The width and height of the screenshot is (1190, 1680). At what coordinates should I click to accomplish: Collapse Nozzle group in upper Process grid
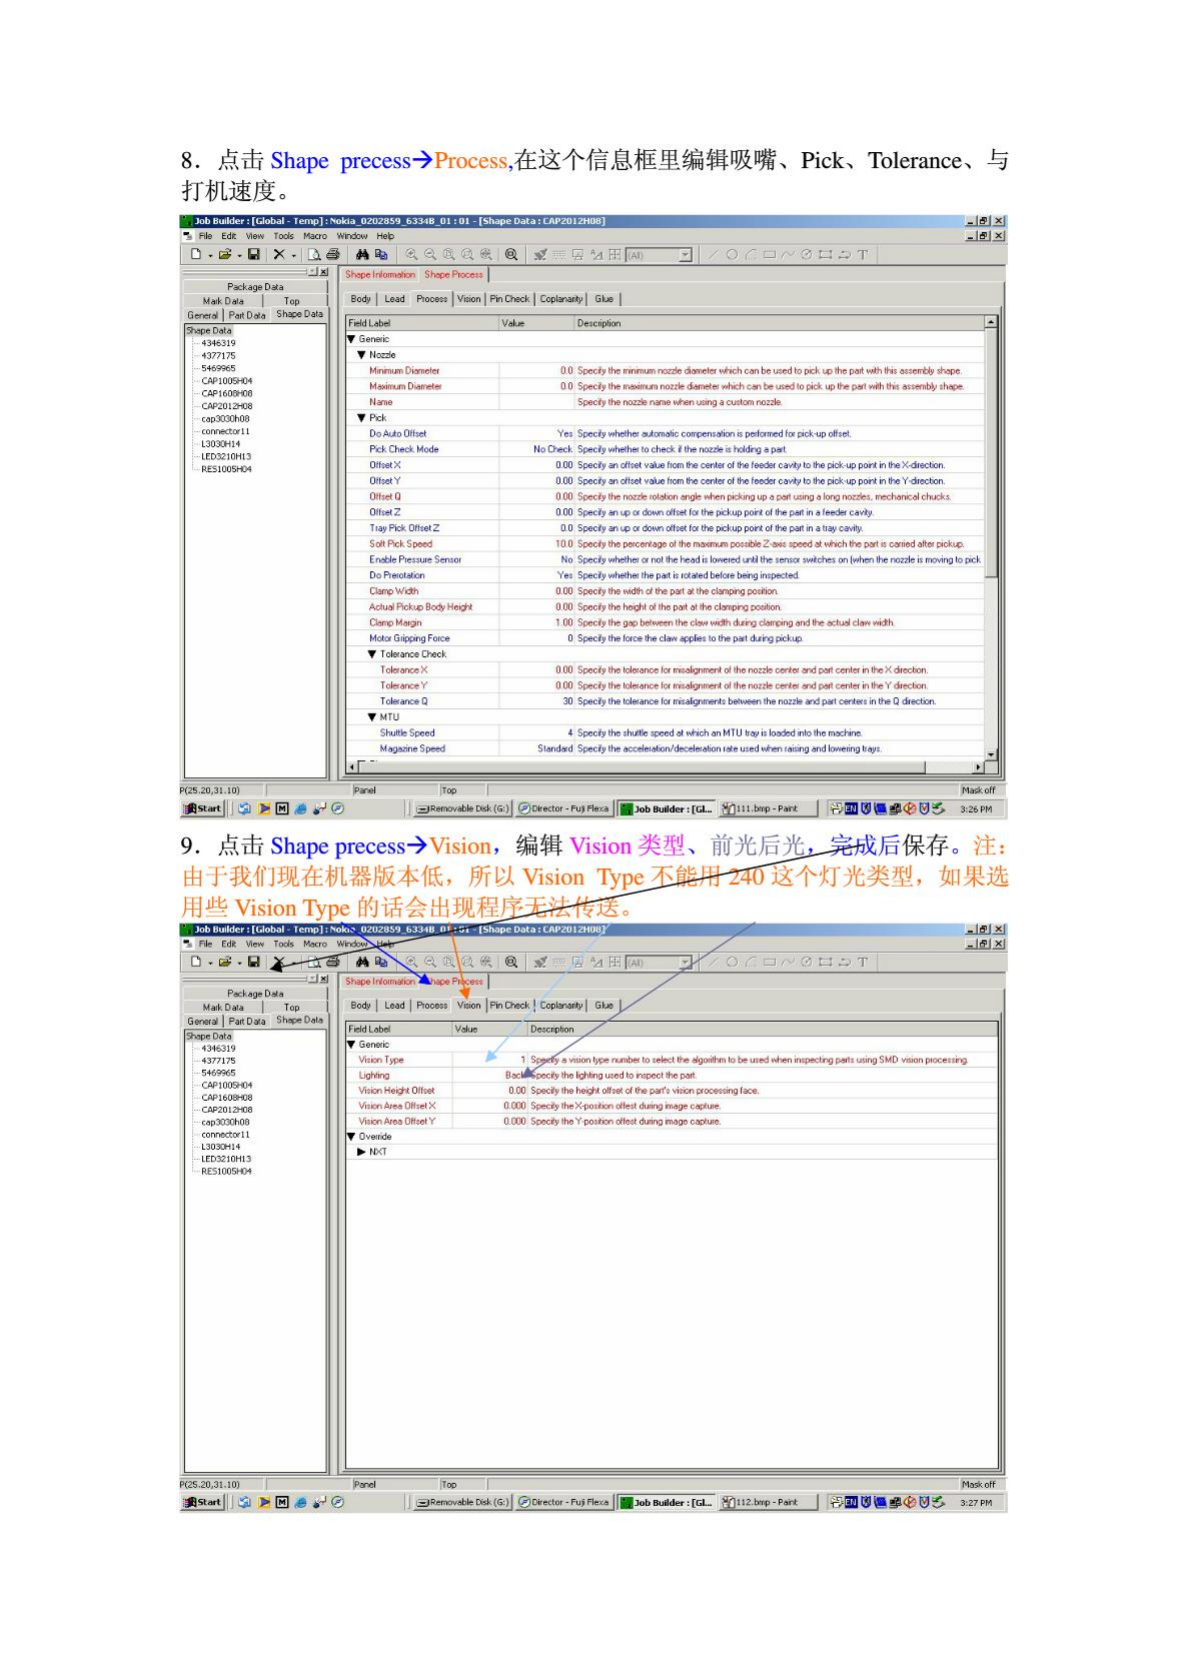click(x=362, y=355)
